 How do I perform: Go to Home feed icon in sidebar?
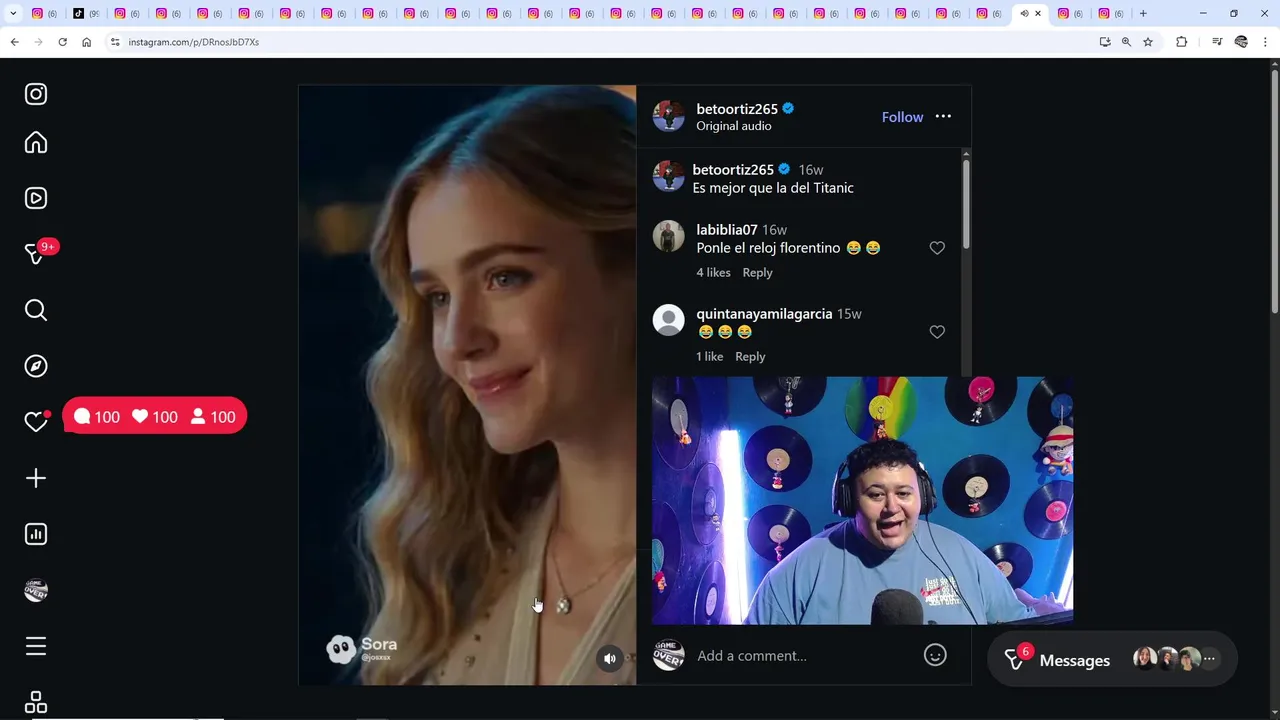tap(36, 142)
